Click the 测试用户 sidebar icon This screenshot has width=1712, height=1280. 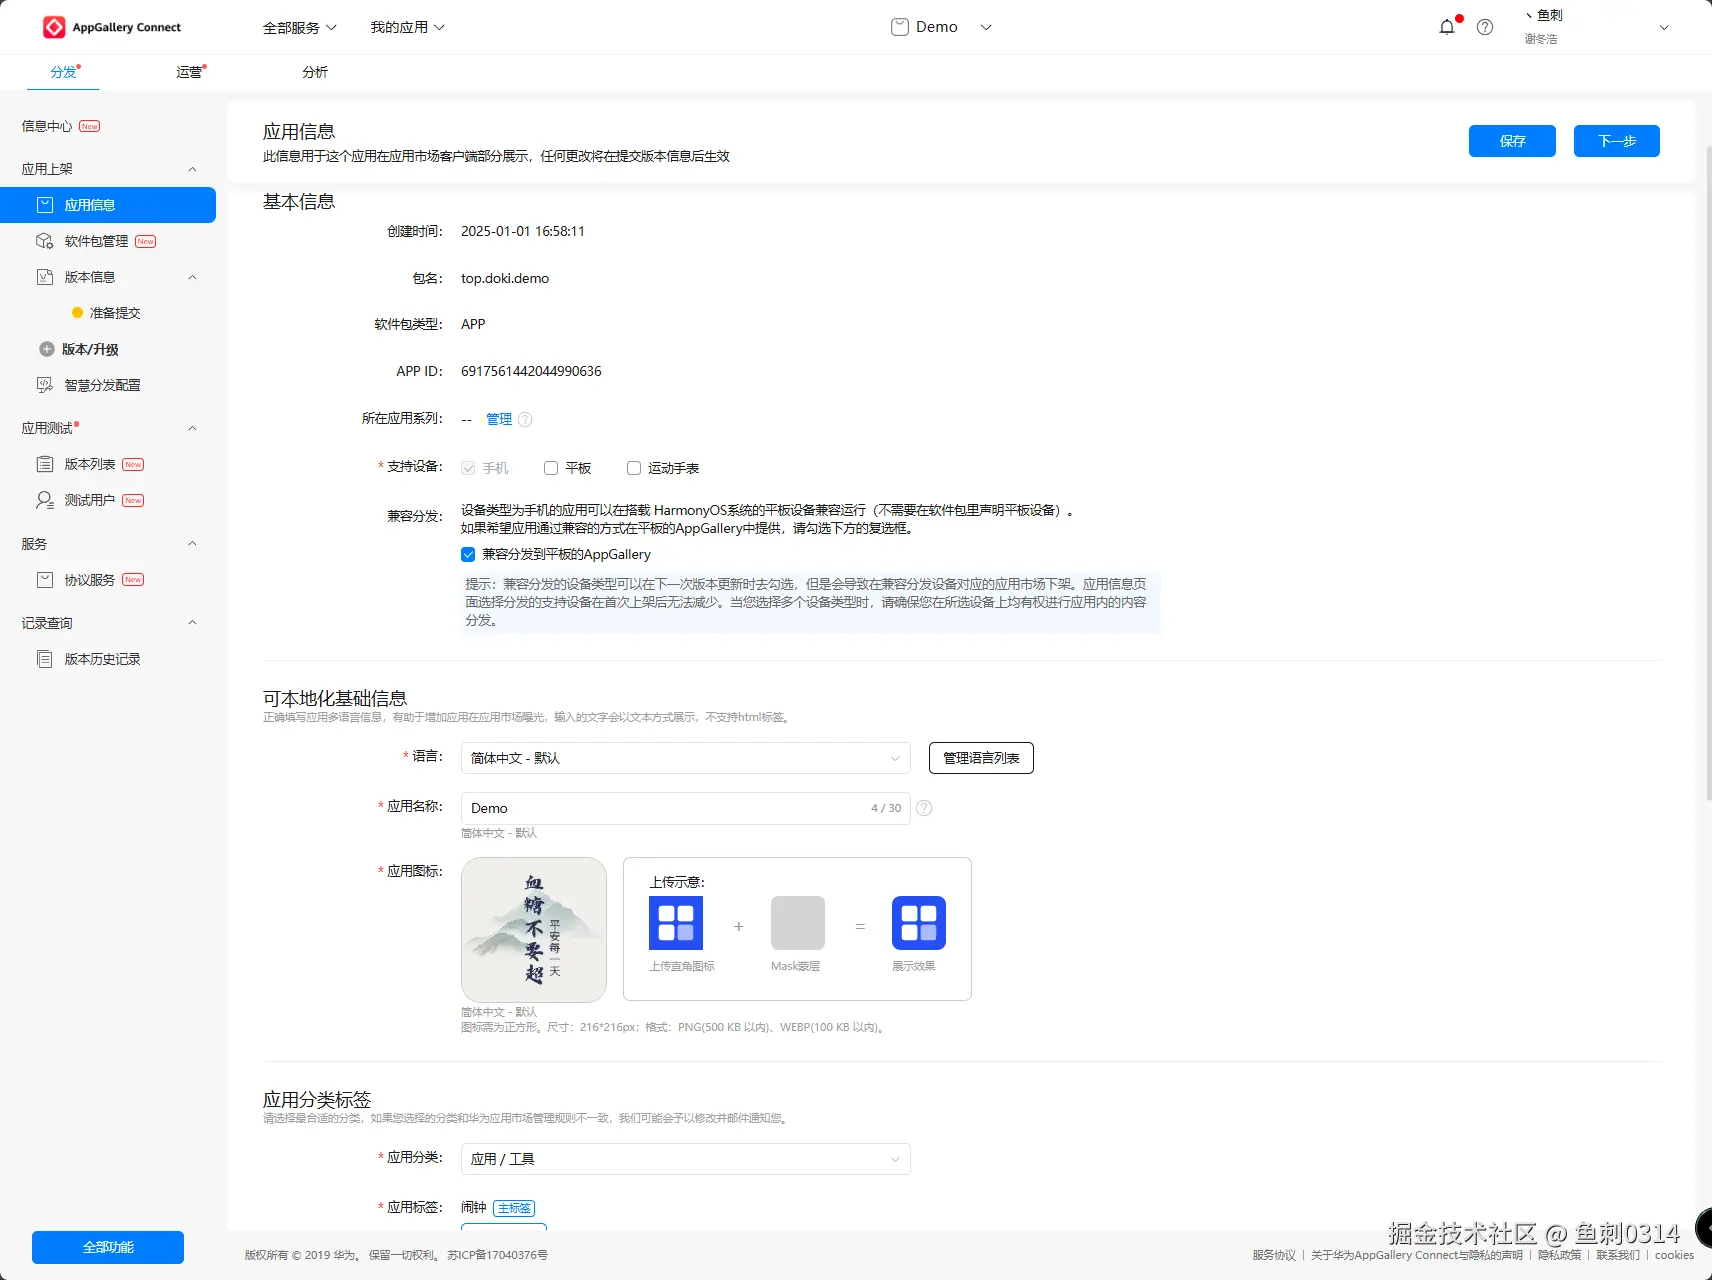(45, 500)
